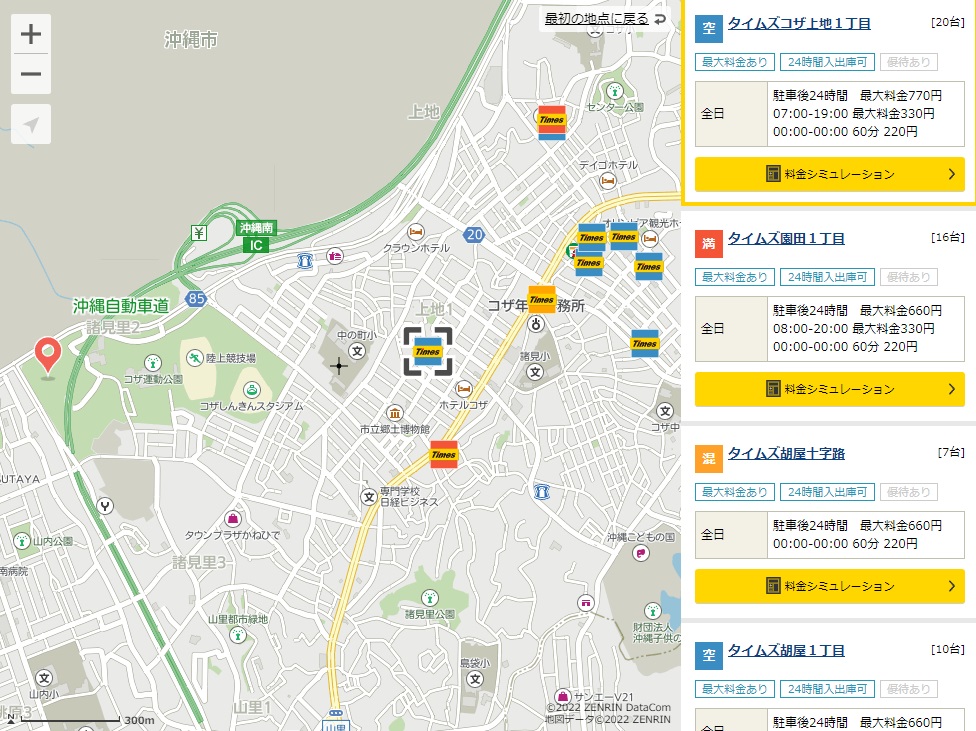Image resolution: width=976 pixels, height=731 pixels.
Task: Click the クラウンホテル bed icon
Action: pos(416,232)
